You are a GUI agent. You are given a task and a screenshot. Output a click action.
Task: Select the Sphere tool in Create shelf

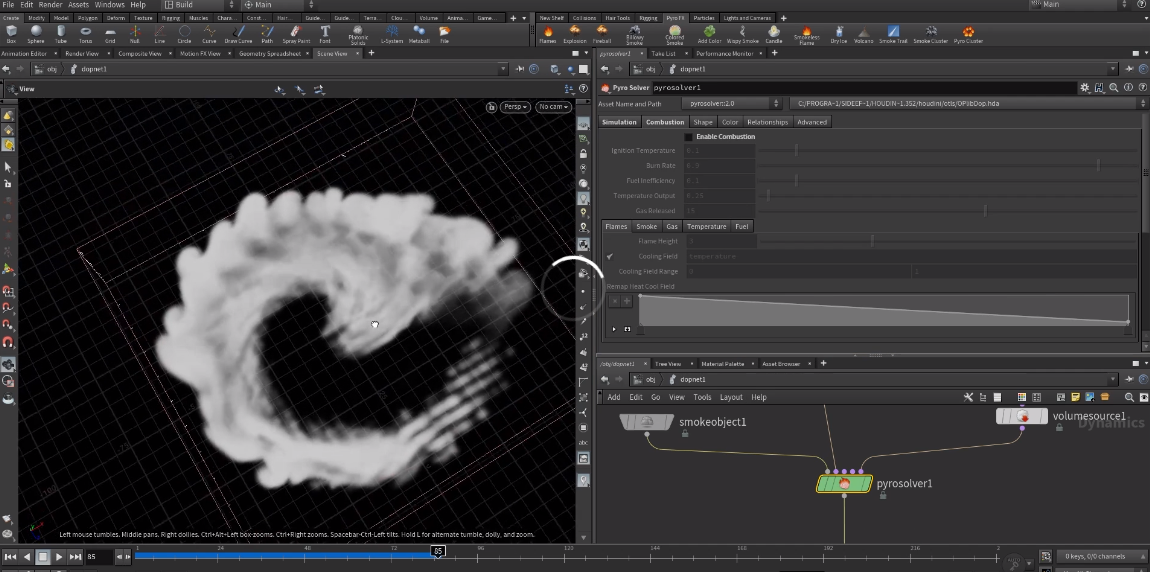(x=36, y=33)
